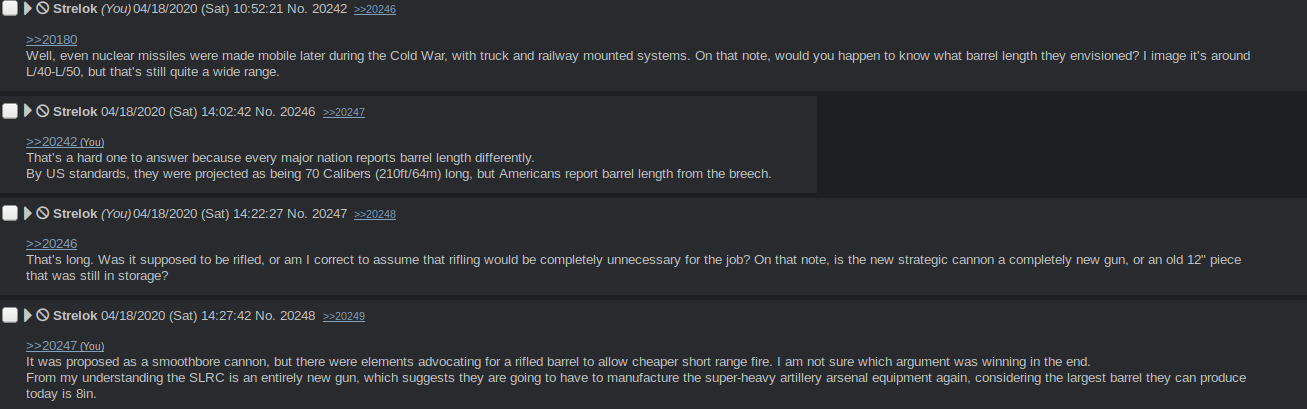Select the checkbox of post No. 20247
This screenshot has height=409, width=1307.
point(10,213)
